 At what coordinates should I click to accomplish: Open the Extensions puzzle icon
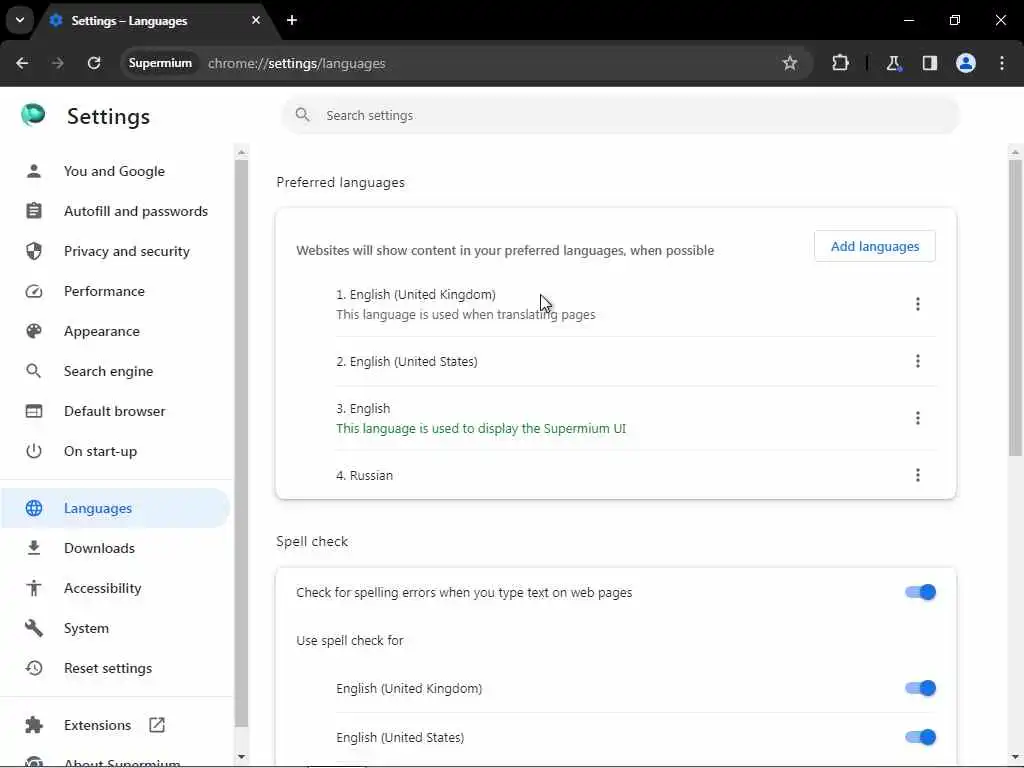click(x=840, y=63)
